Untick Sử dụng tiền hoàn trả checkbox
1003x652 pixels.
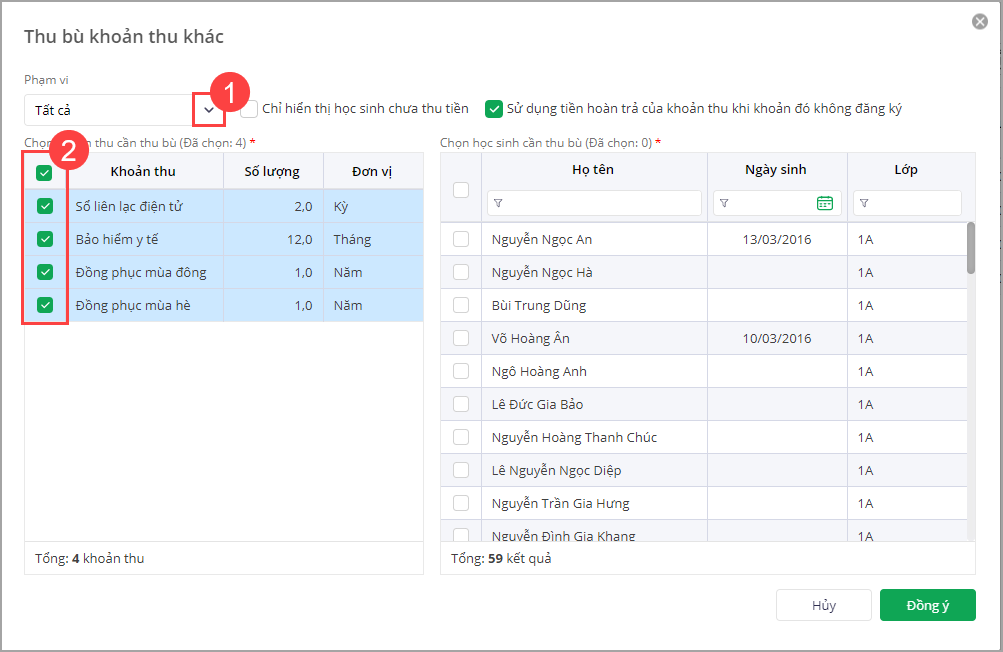click(x=493, y=109)
